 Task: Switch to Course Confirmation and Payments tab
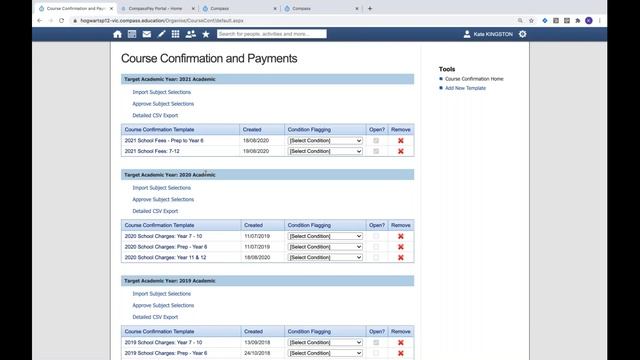(76, 8)
